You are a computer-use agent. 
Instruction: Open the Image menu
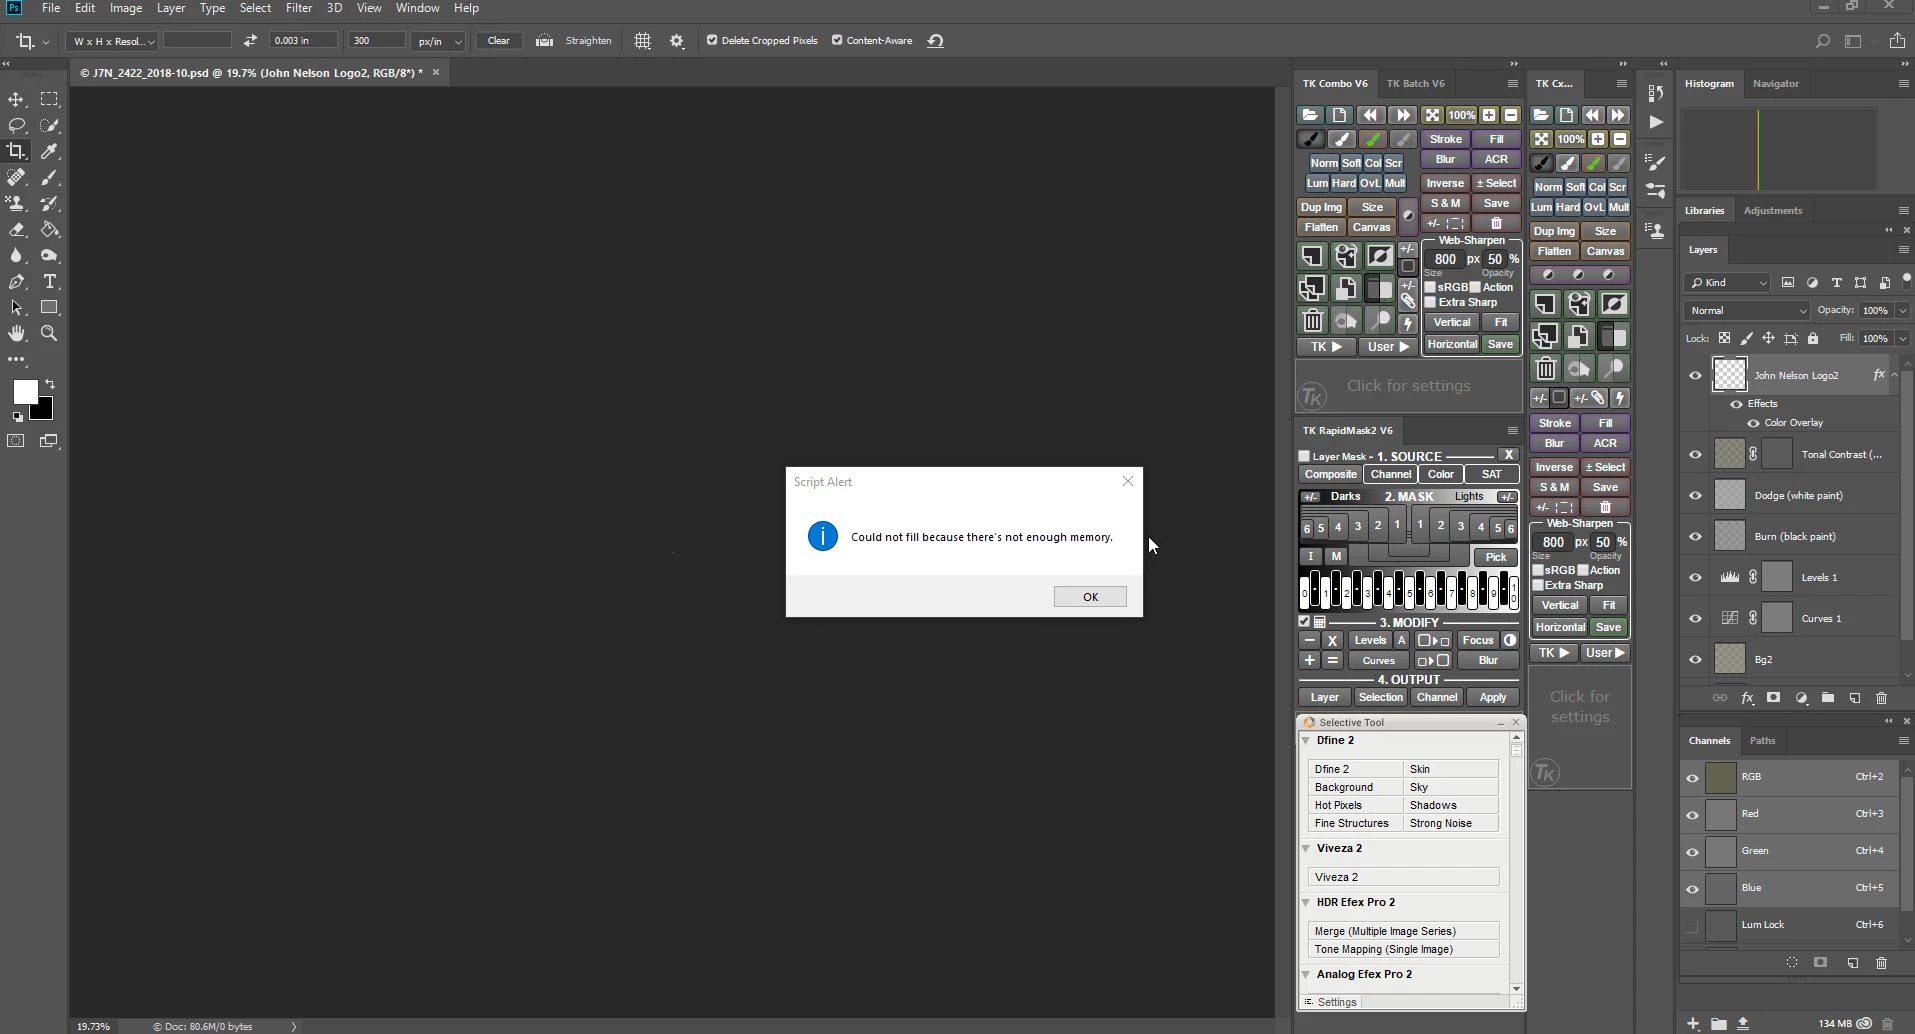point(125,8)
